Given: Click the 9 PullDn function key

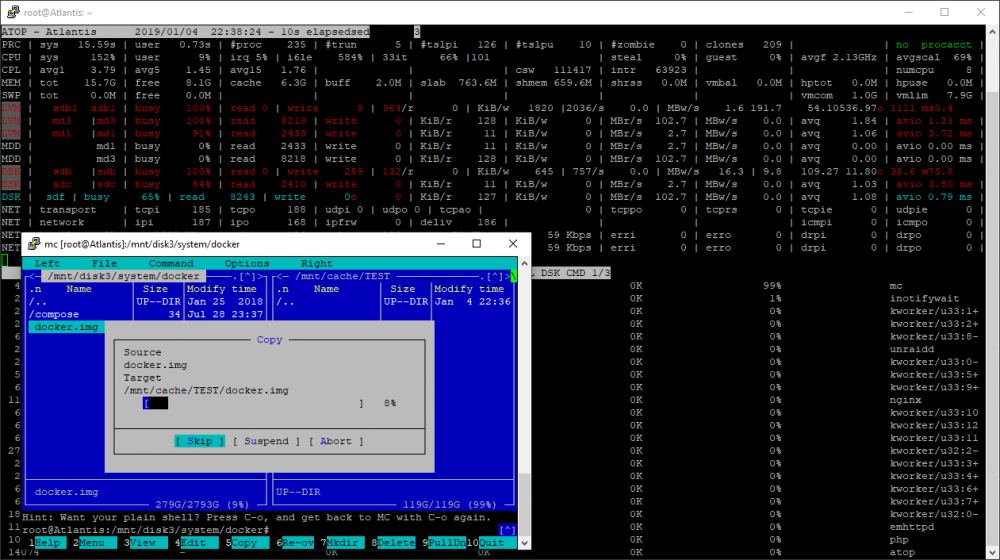Looking at the screenshot, I should pos(444,543).
